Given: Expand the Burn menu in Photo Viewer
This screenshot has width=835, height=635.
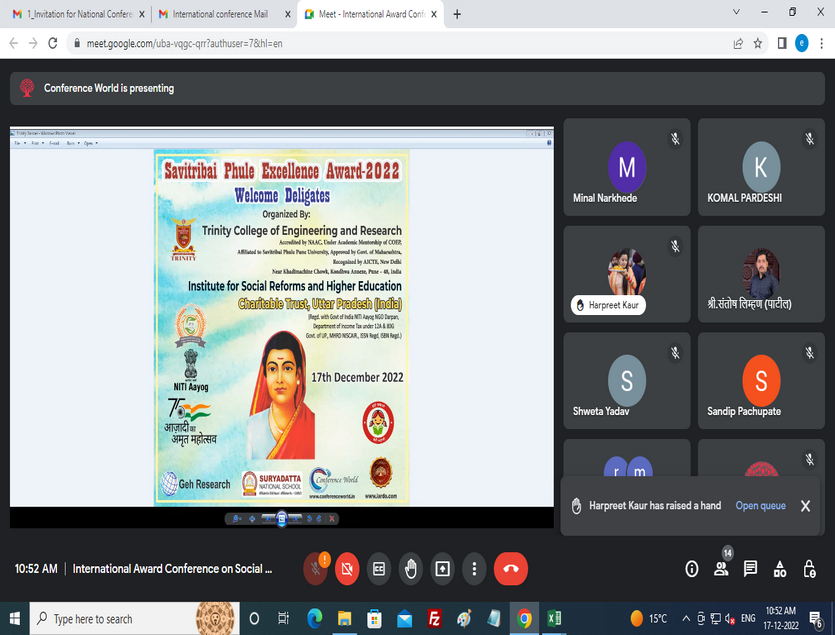Looking at the screenshot, I should (x=72, y=143).
